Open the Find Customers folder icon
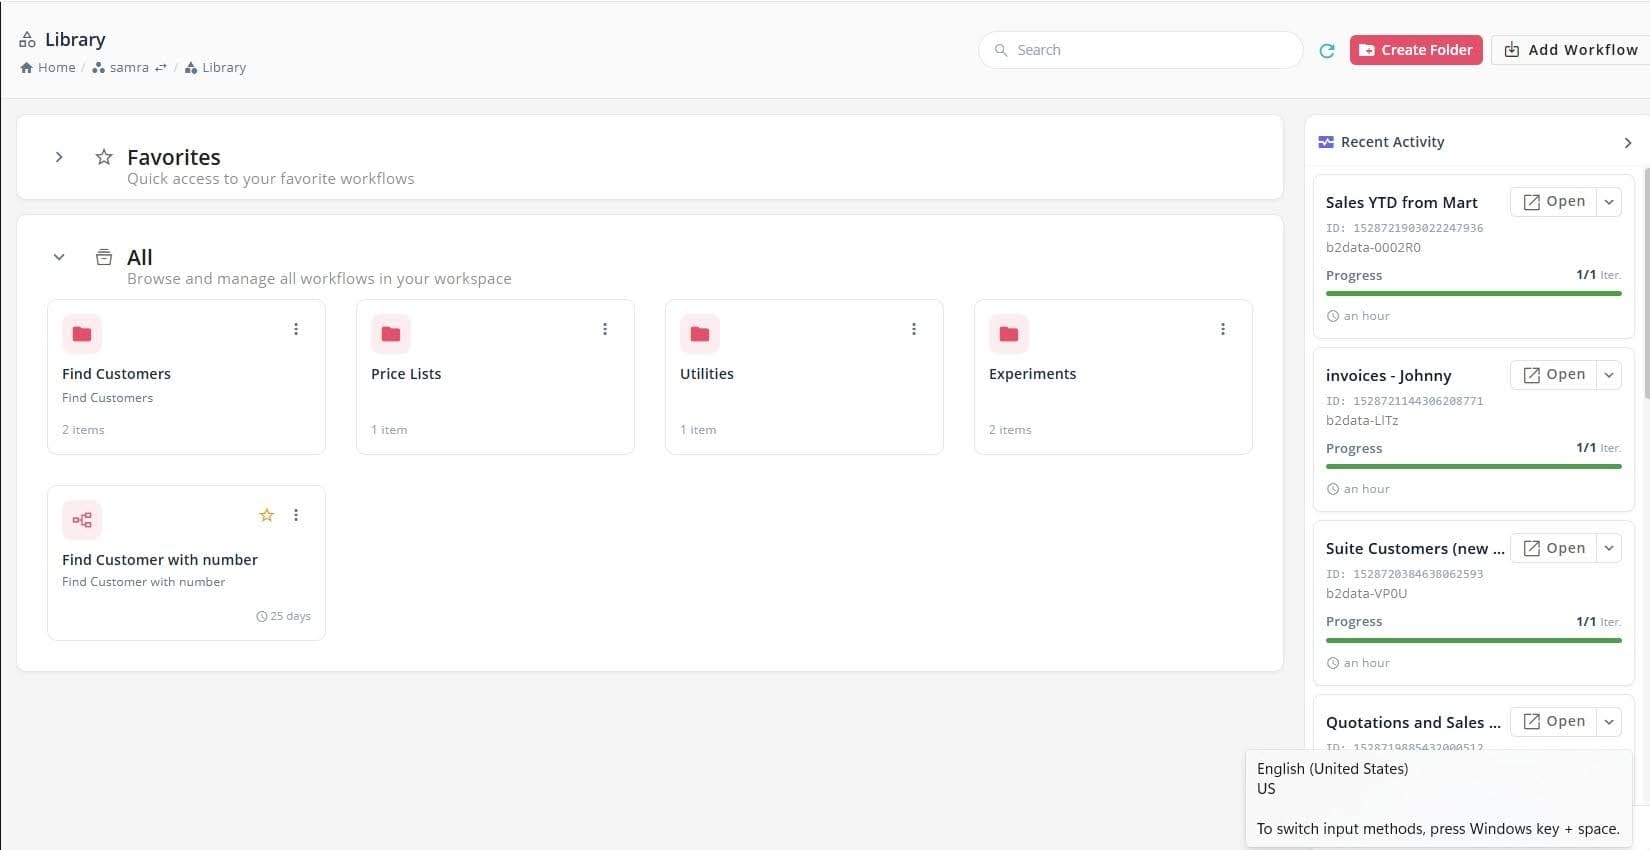Viewport: 1650px width, 850px height. (82, 334)
